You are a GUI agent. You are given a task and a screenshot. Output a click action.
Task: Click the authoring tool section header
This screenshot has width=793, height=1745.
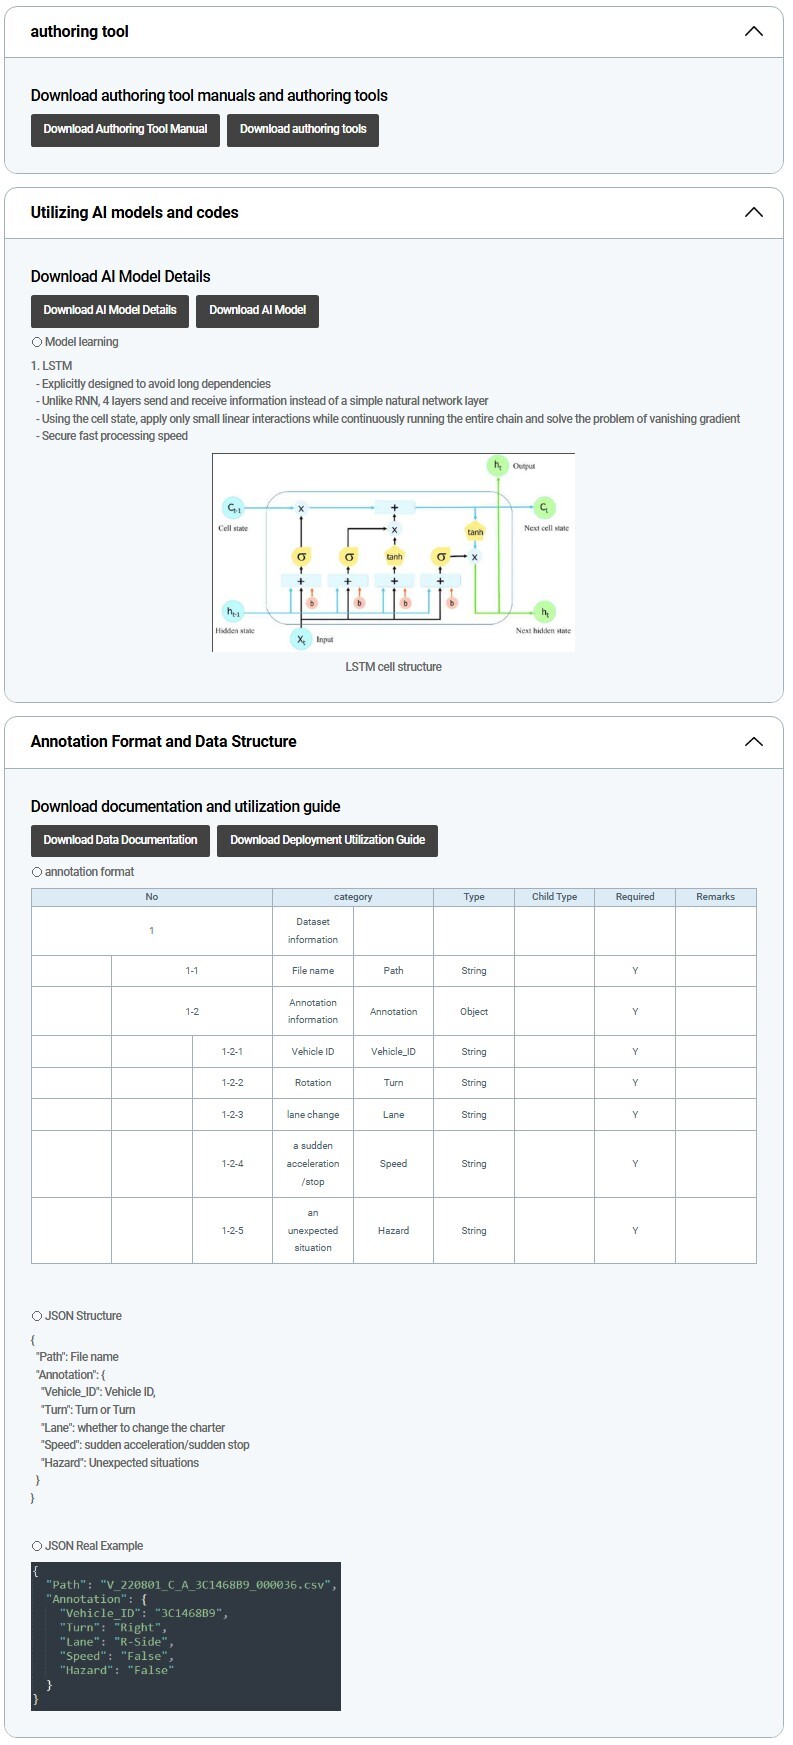point(80,32)
